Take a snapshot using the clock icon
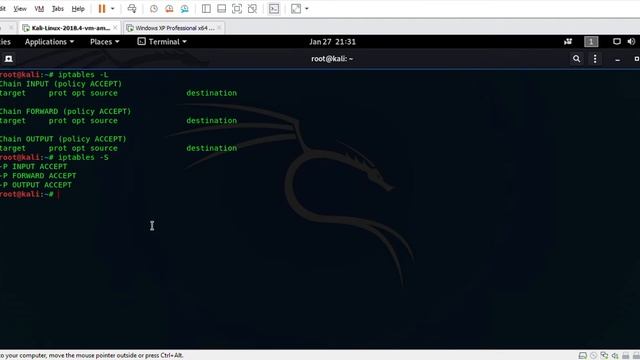640x360 pixels. point(154,9)
